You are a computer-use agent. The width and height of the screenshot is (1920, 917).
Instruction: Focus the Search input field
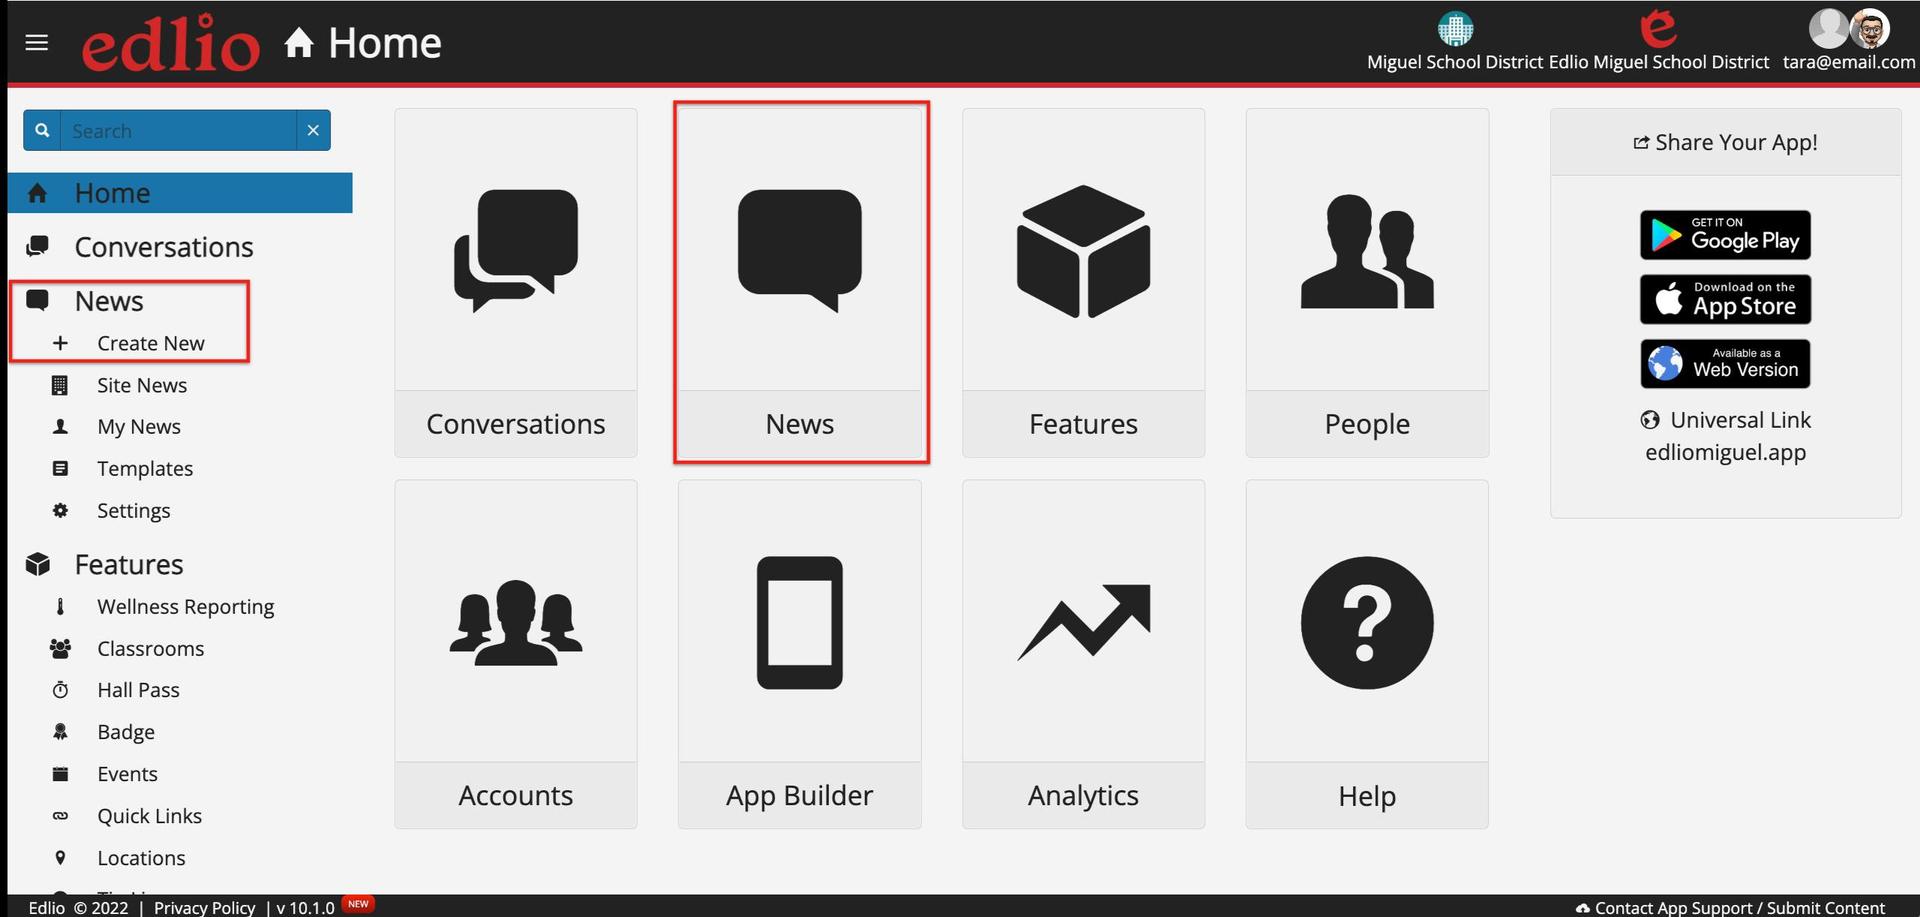178,131
